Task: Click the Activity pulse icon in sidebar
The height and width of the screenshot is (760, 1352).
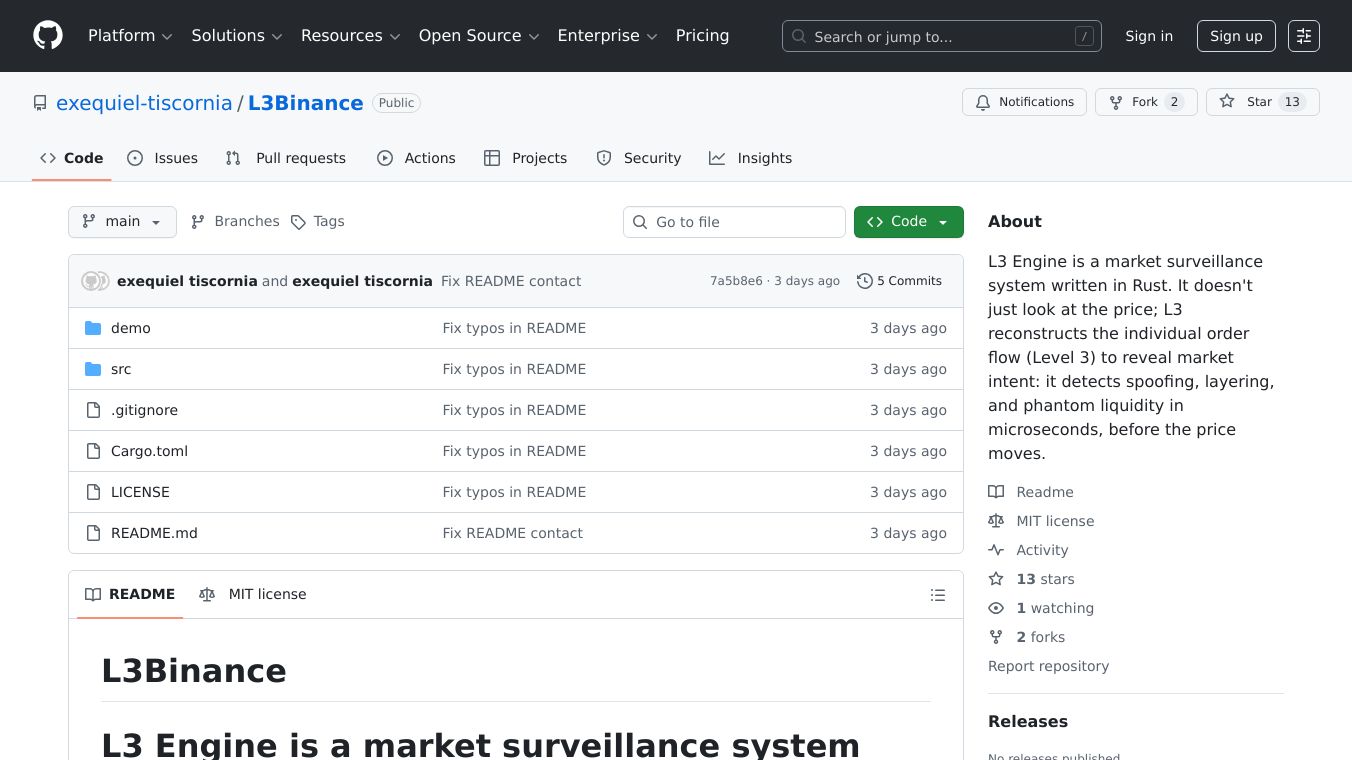Action: (996, 550)
